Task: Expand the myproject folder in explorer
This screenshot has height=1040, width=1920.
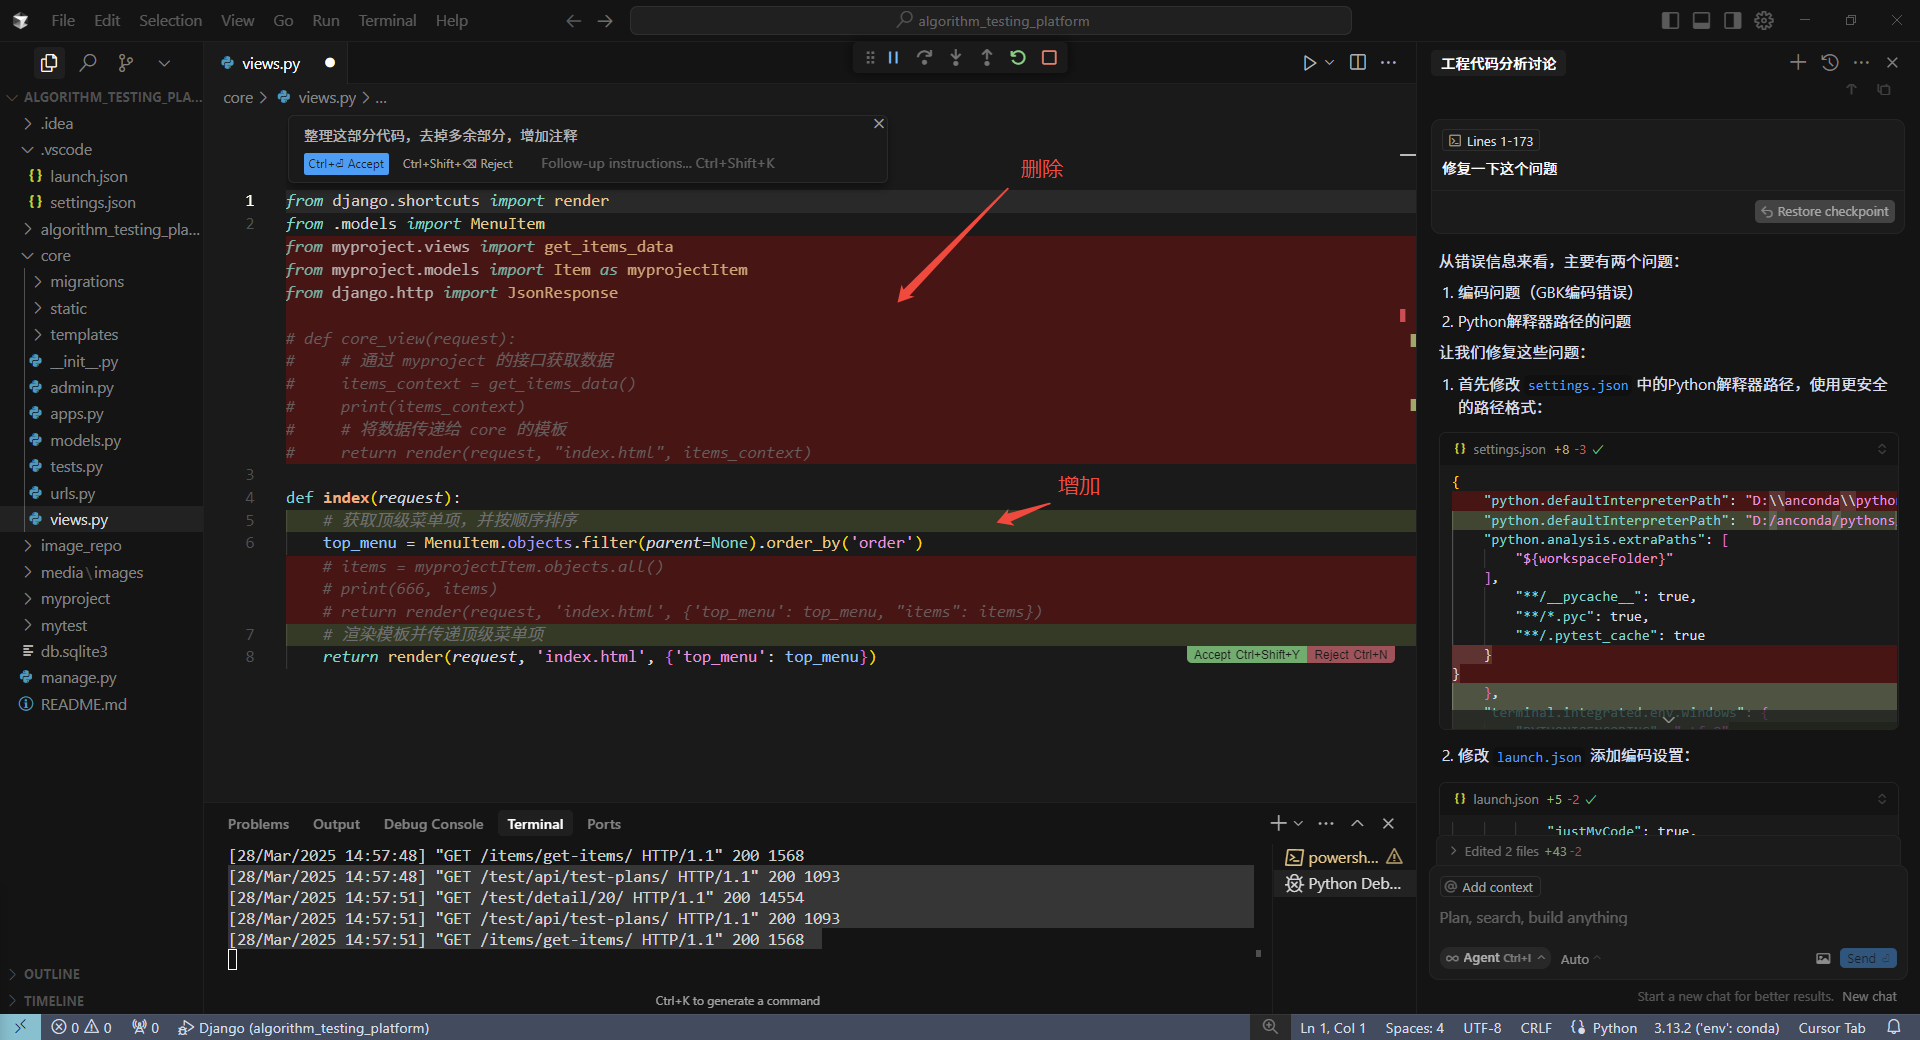Action: [75, 599]
